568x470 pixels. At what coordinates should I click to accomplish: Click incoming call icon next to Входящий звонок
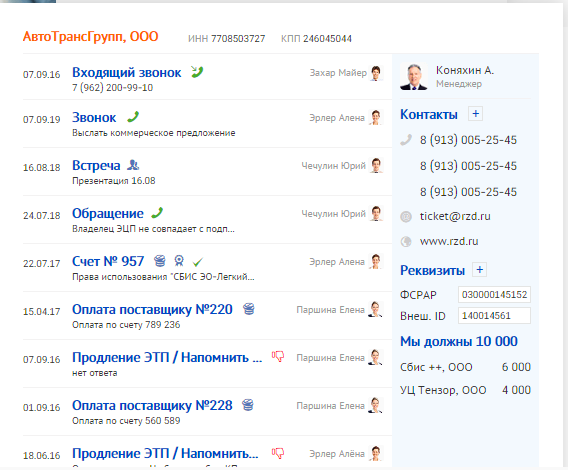point(197,72)
